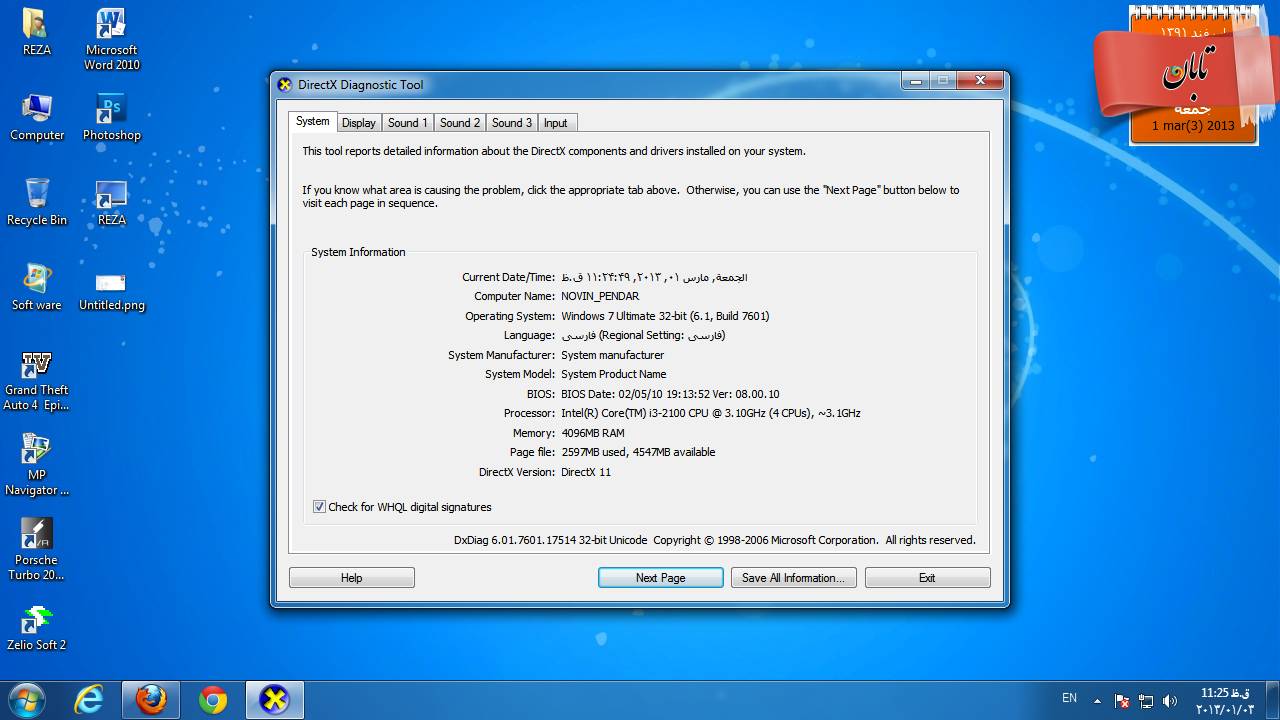The height and width of the screenshot is (720, 1280).
Task: Launch Internet Explorer from taskbar
Action: [x=89, y=700]
